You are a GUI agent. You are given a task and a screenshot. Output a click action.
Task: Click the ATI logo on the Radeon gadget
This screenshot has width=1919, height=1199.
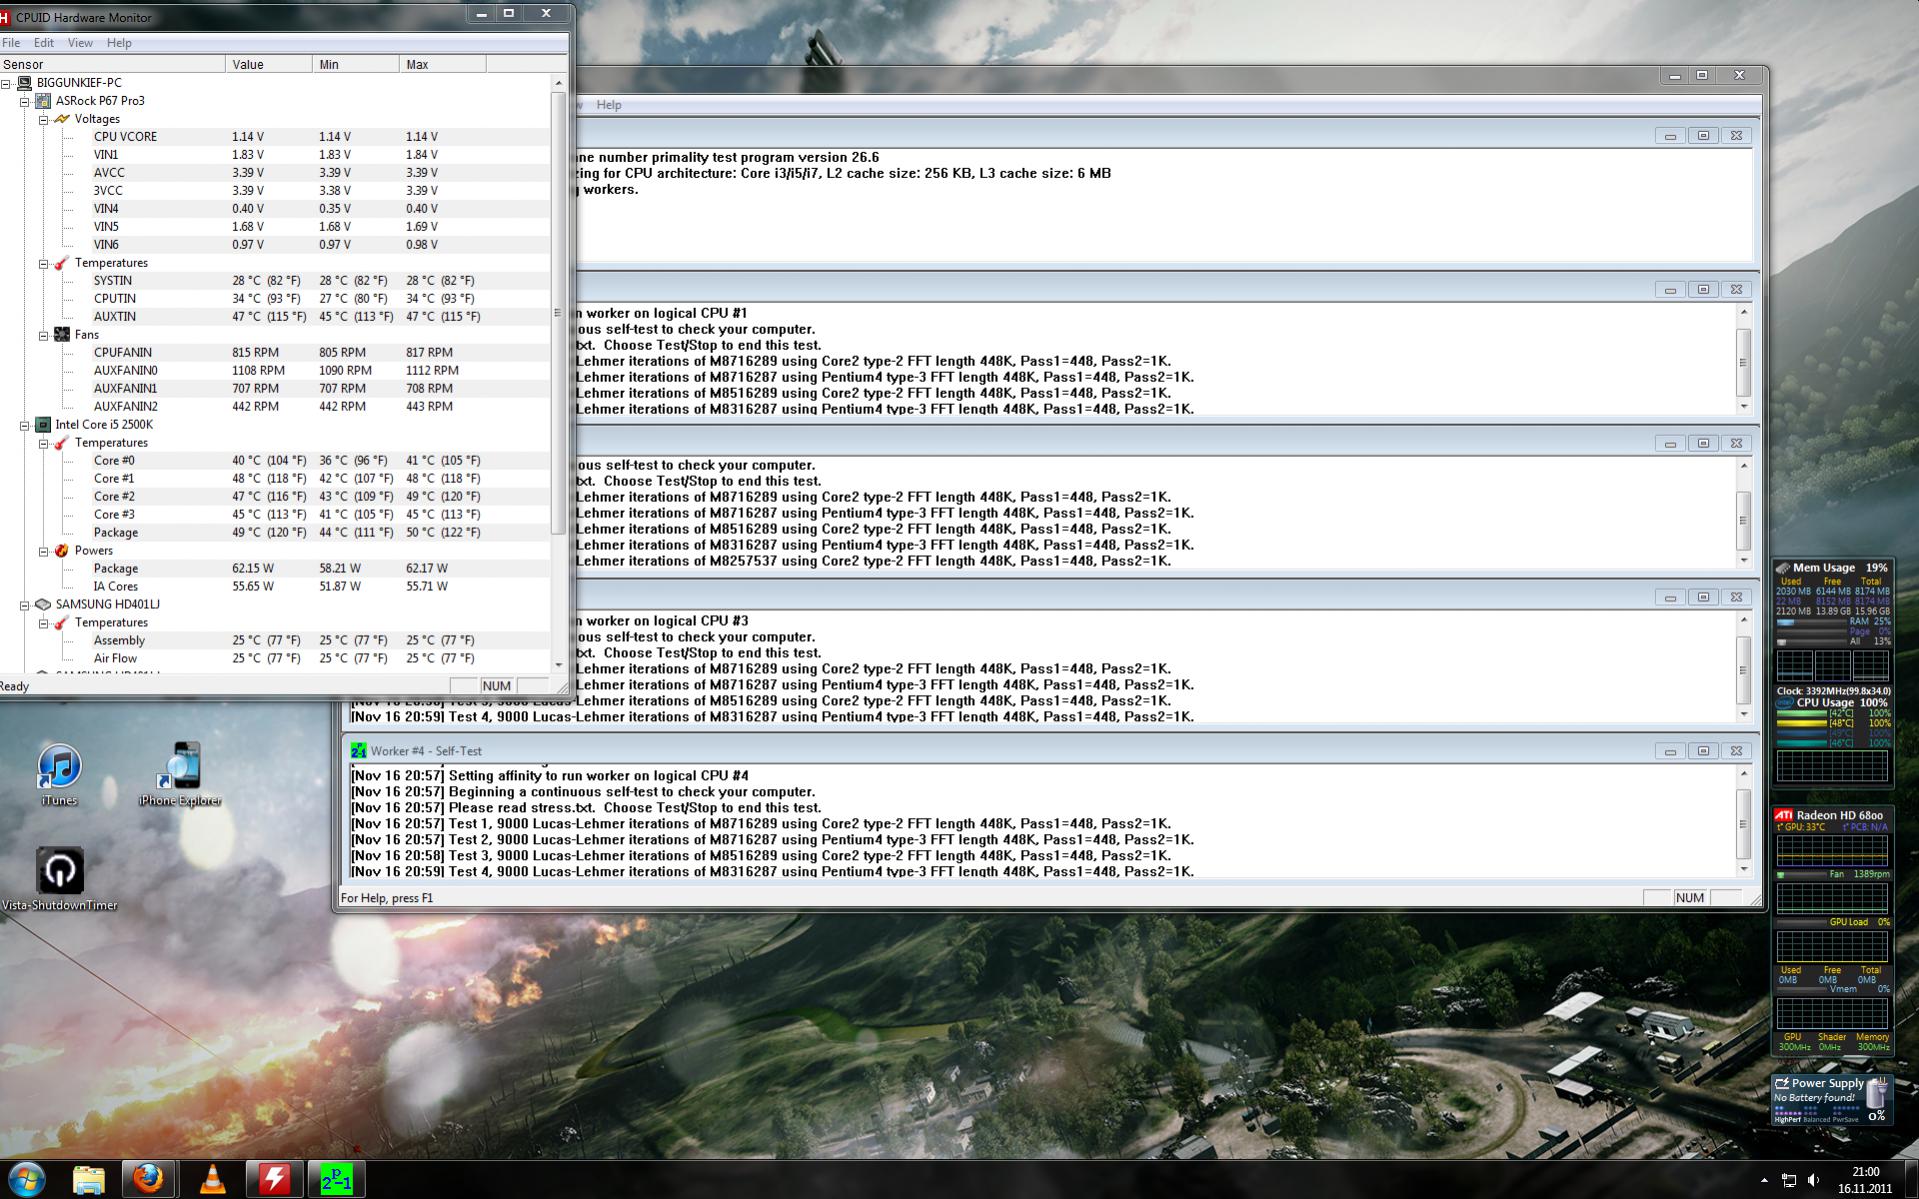[1784, 815]
